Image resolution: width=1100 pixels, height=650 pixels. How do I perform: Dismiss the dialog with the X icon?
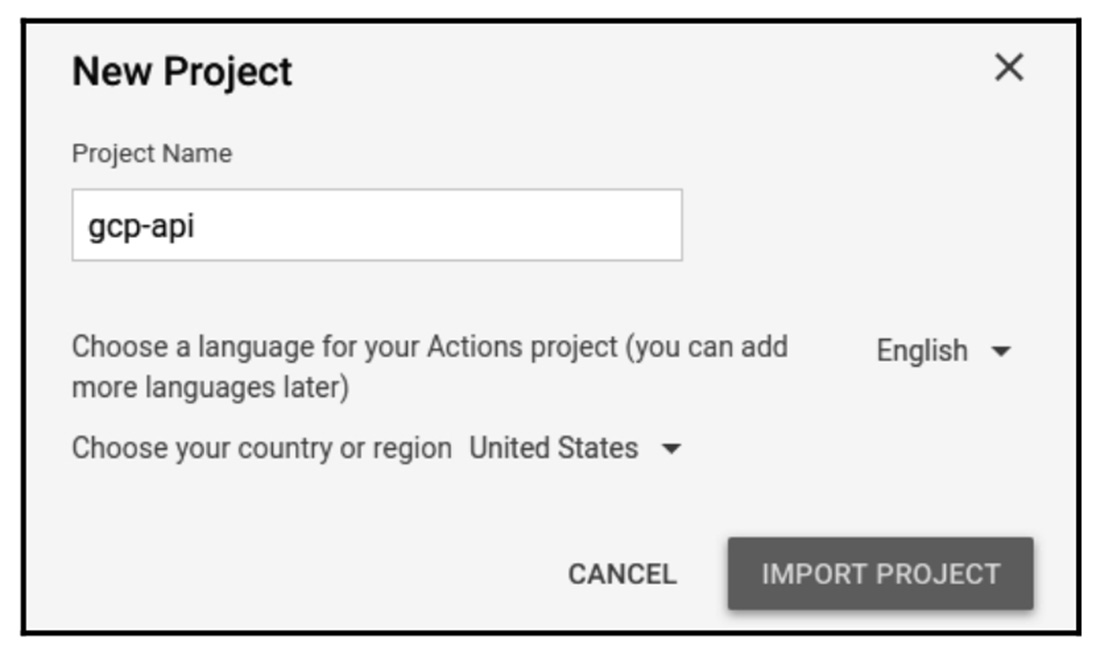(x=1009, y=68)
